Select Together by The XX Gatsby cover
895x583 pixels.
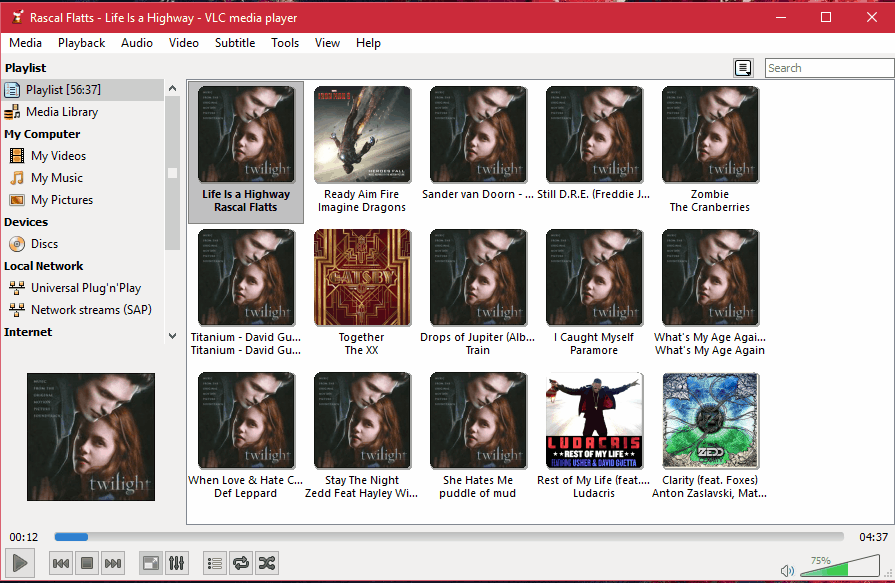362,278
